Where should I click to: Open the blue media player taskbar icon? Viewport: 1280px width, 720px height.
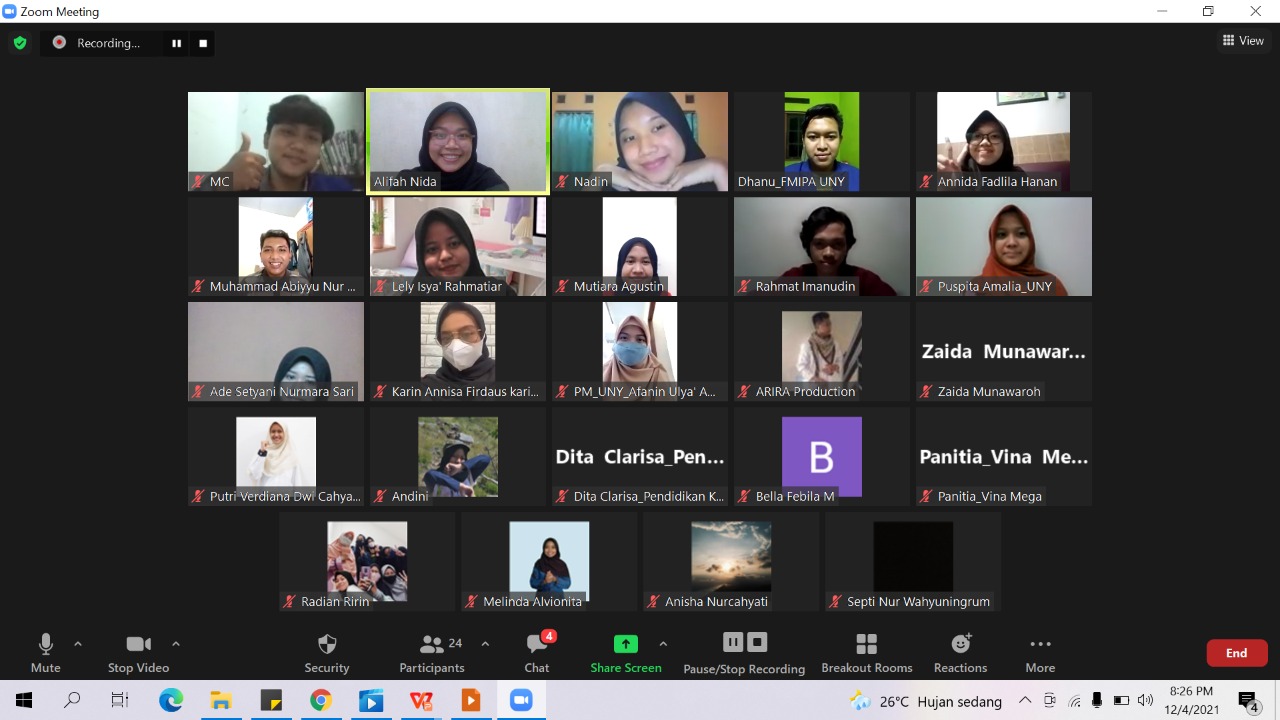point(371,700)
